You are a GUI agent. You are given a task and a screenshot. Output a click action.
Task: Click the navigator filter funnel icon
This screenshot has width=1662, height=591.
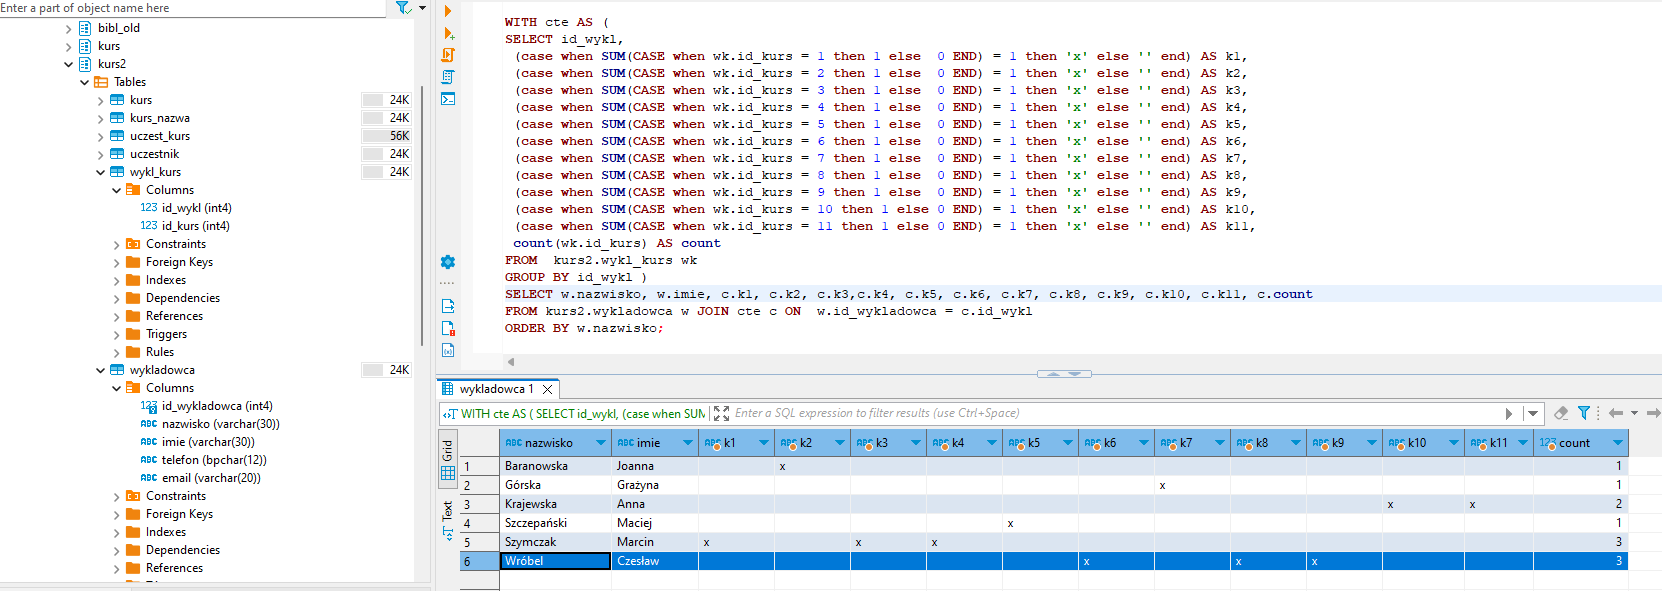point(402,8)
